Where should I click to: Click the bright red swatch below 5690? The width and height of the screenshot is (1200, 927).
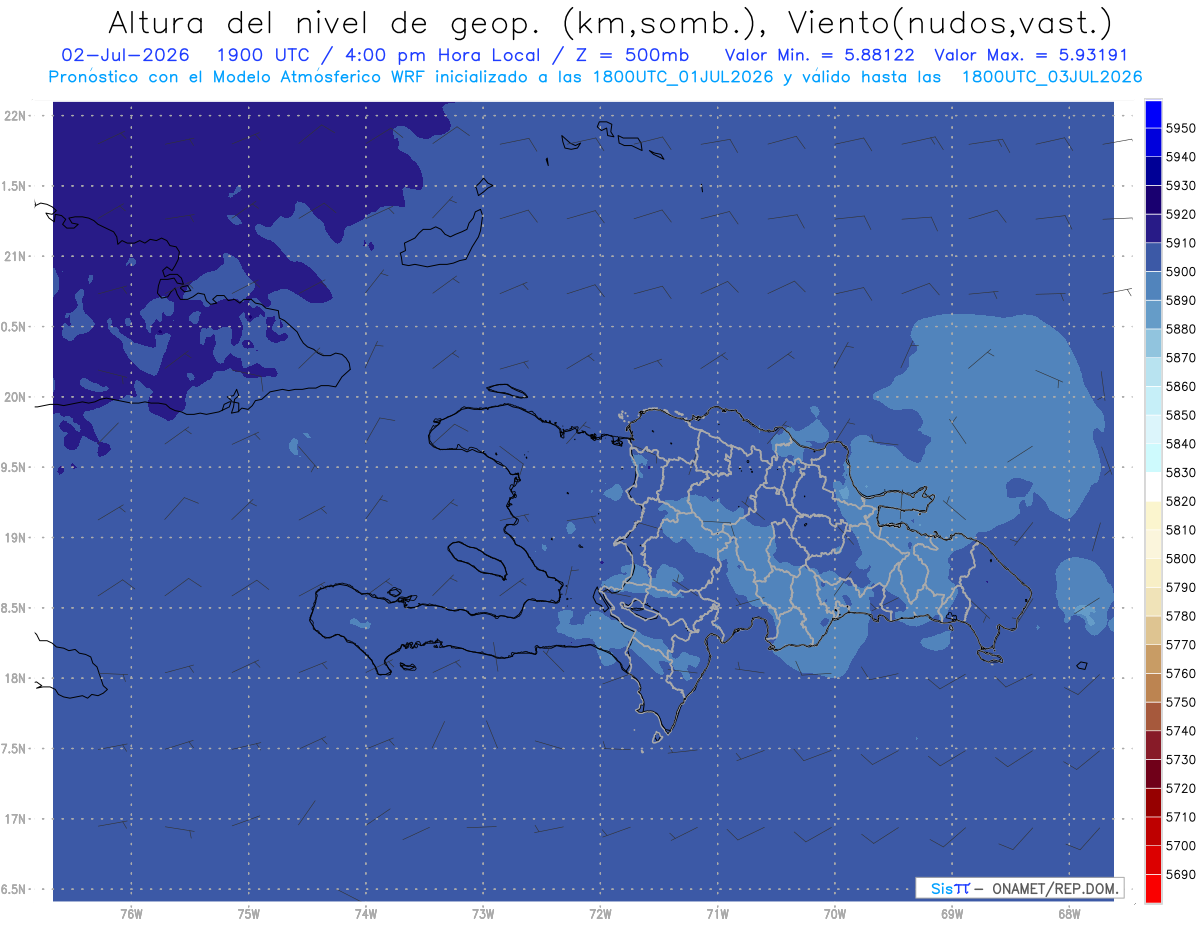pyautogui.click(x=1152, y=888)
